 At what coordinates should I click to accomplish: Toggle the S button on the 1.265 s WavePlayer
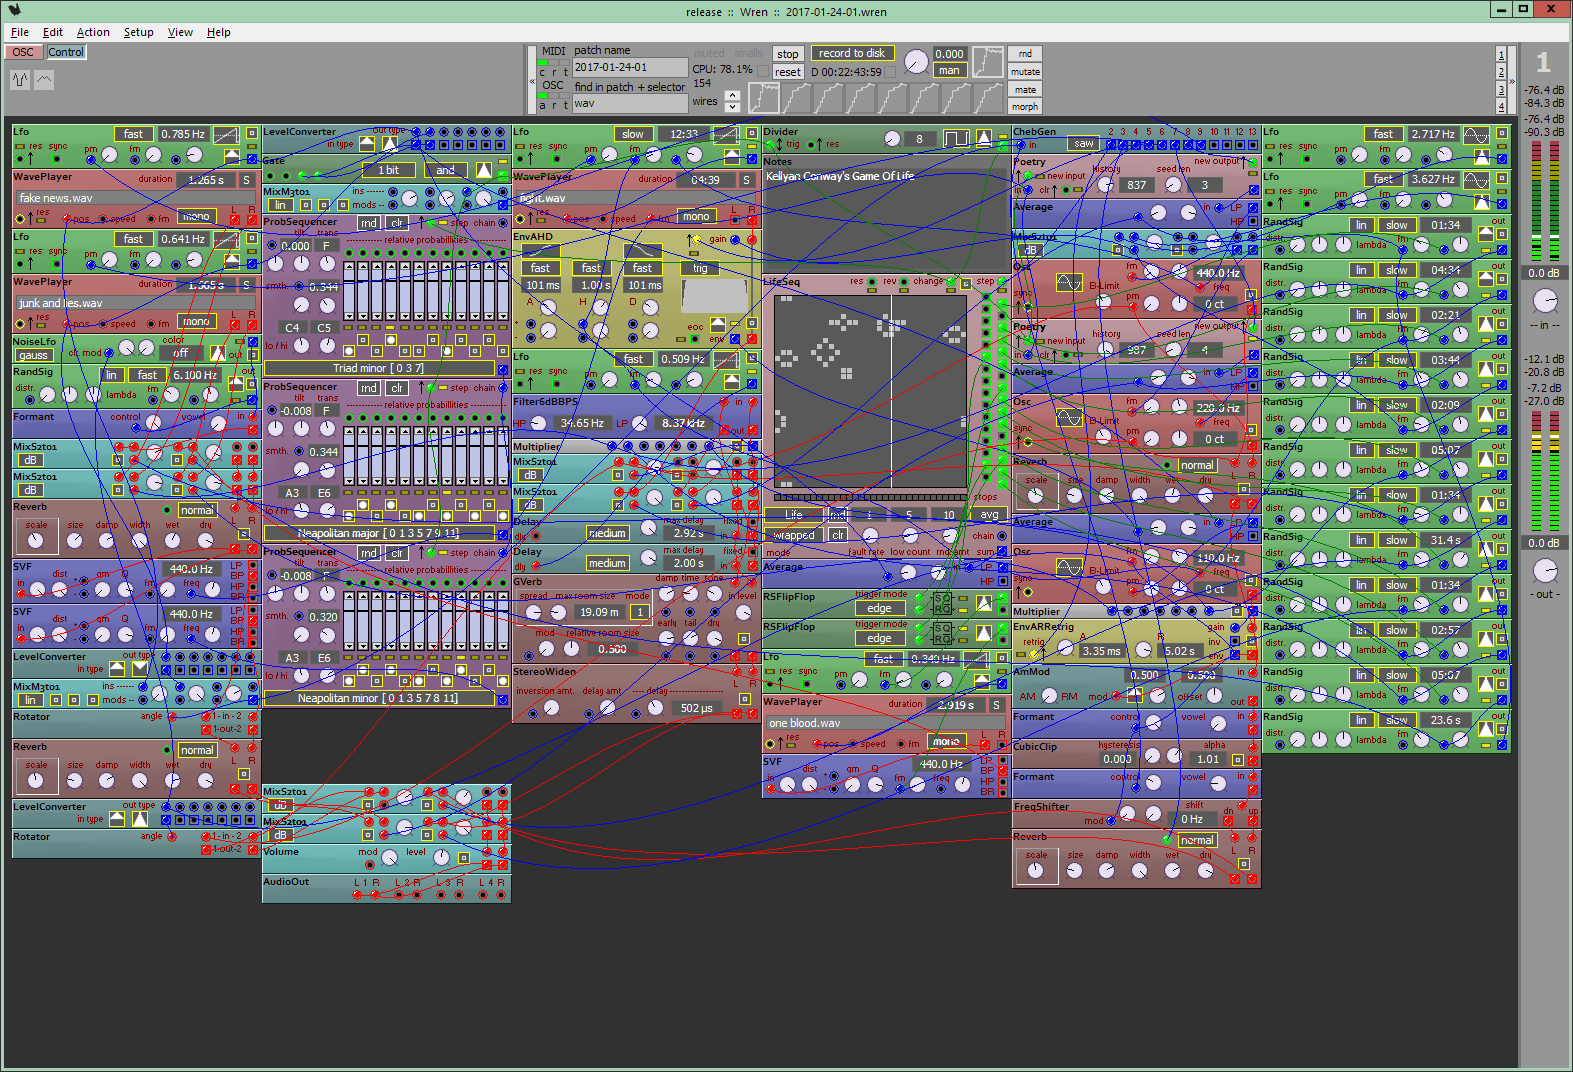pyautogui.click(x=246, y=180)
